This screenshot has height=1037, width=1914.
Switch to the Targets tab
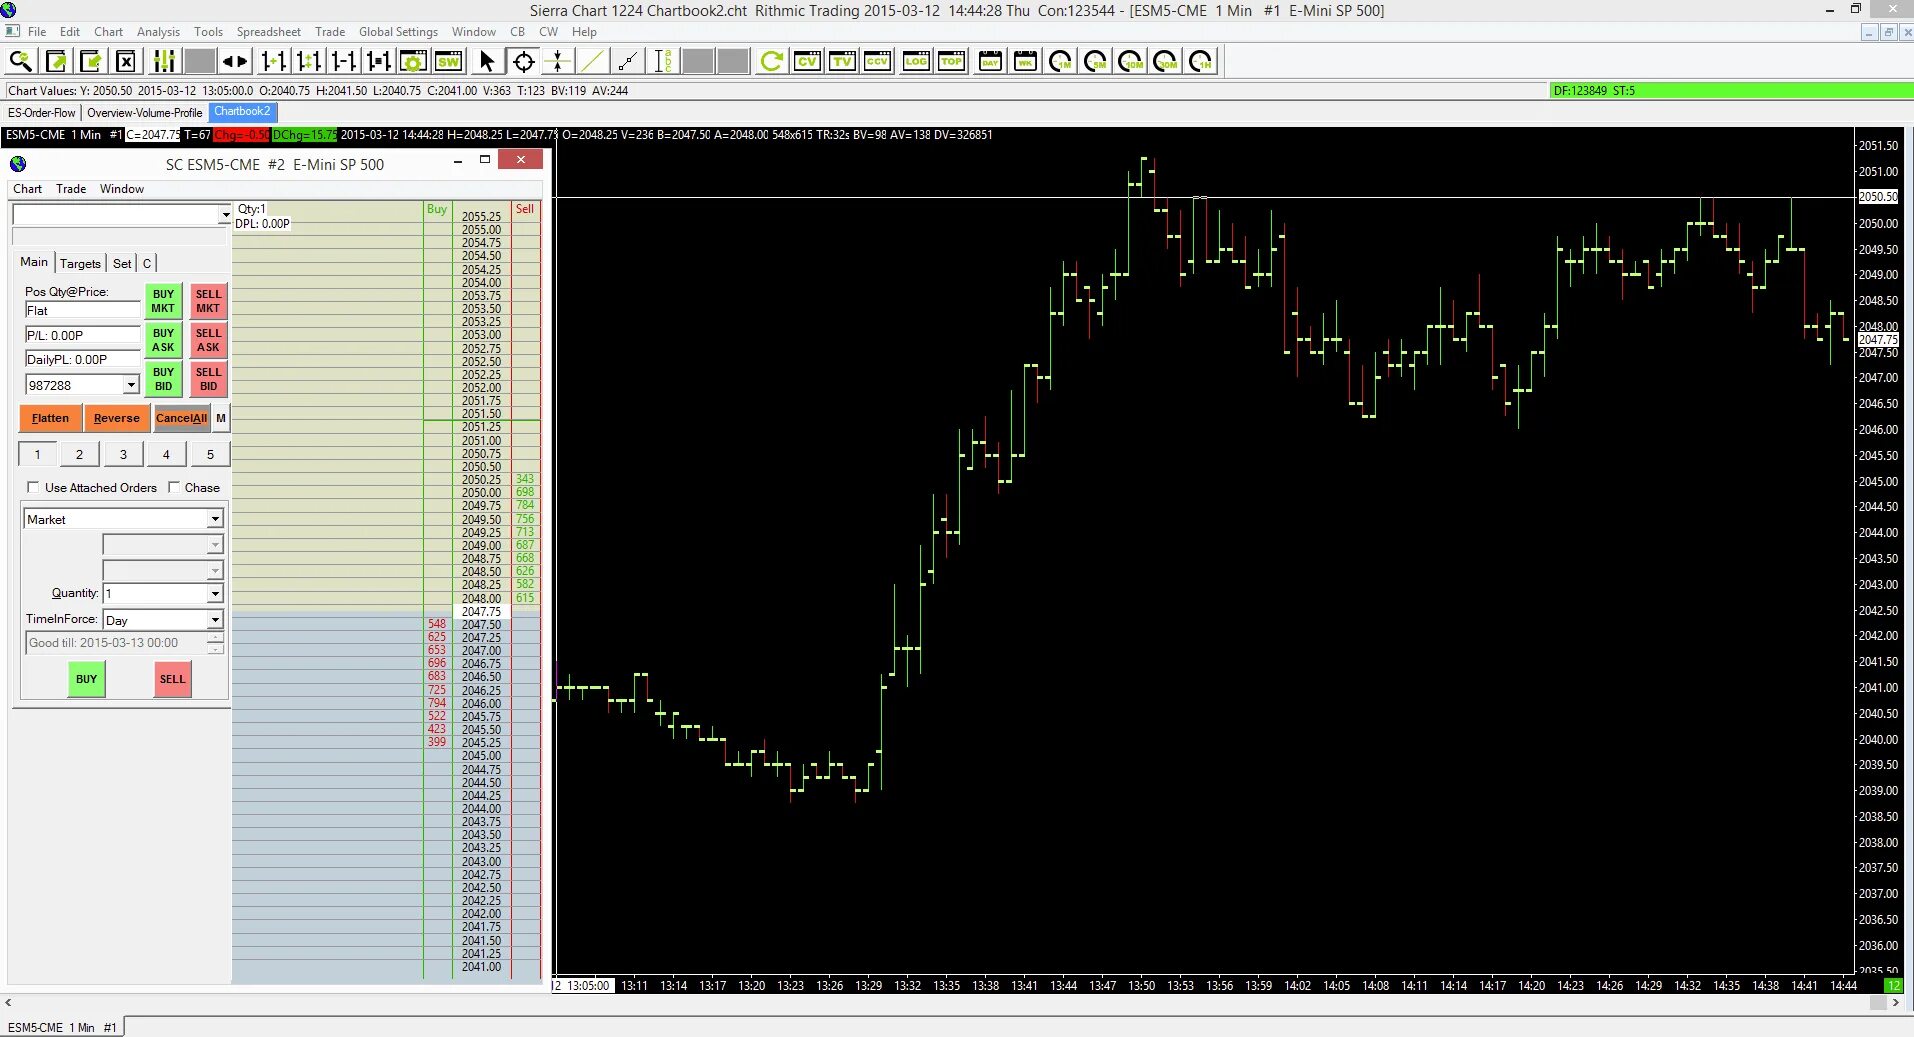(x=80, y=263)
